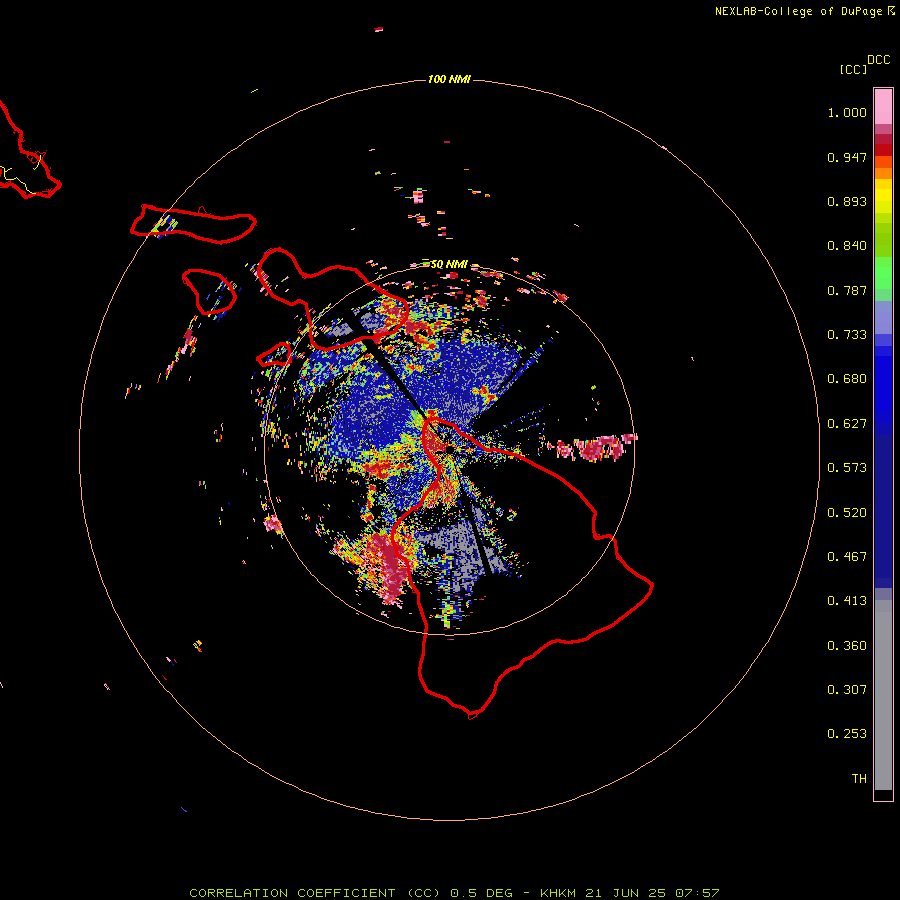Click the 0.413 color scale value
Image resolution: width=900 pixels, height=900 pixels.
click(x=847, y=601)
